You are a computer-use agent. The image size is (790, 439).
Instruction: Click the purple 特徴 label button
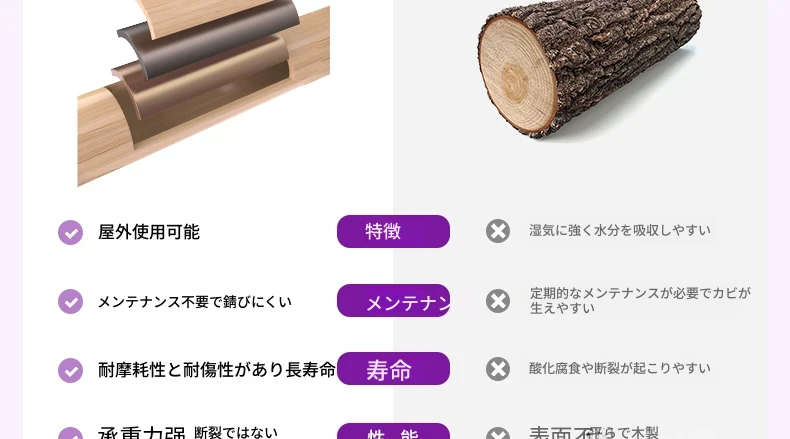[393, 231]
